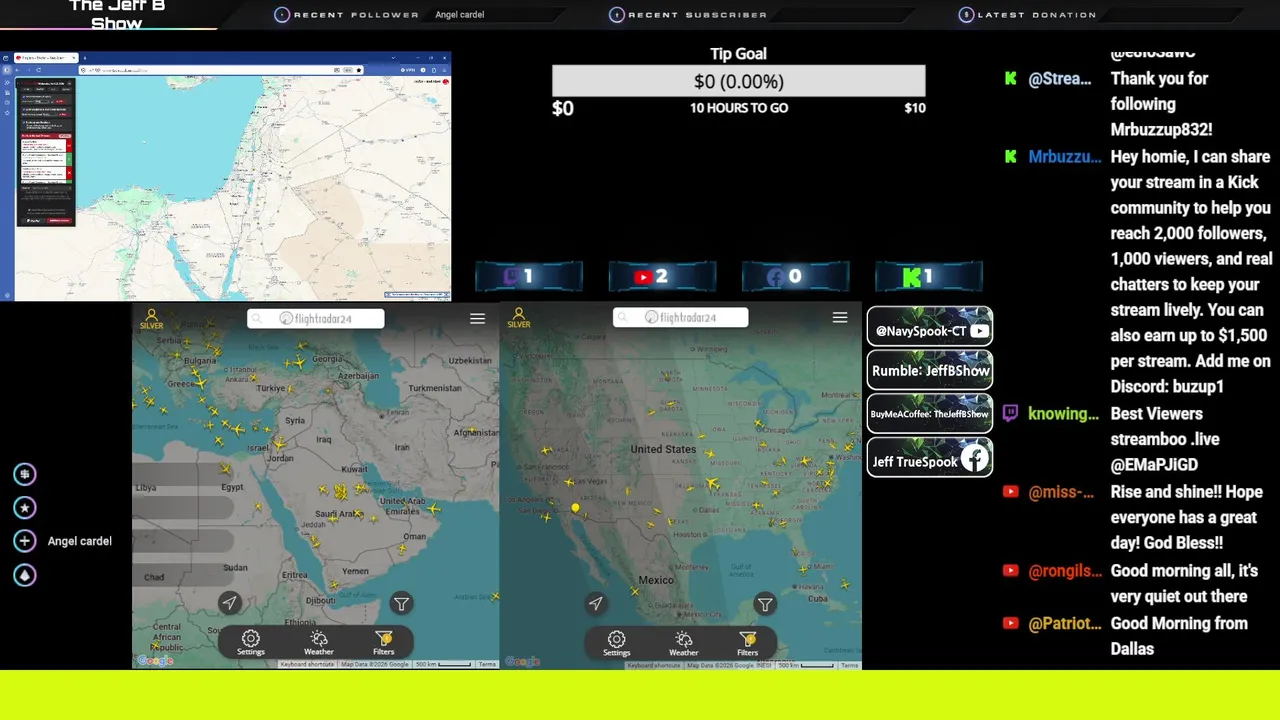Viewport: 1280px width, 720px height.
Task: Select Mrbuzzu... username in chat
Action: [1065, 157]
